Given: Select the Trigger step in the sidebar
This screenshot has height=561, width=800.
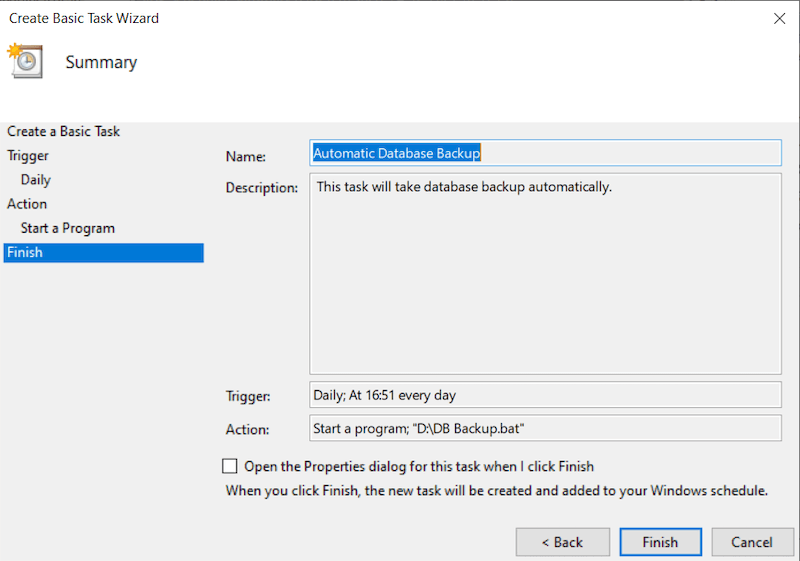Looking at the screenshot, I should tap(28, 156).
